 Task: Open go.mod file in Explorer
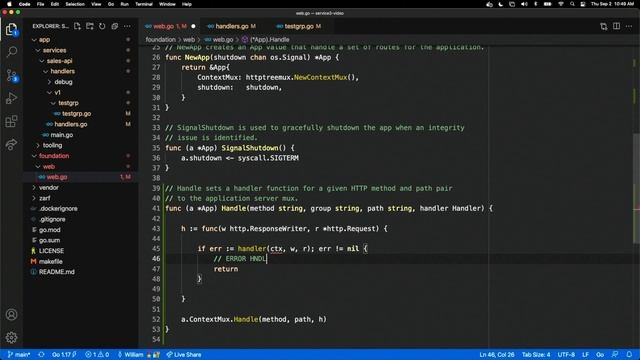[50, 230]
